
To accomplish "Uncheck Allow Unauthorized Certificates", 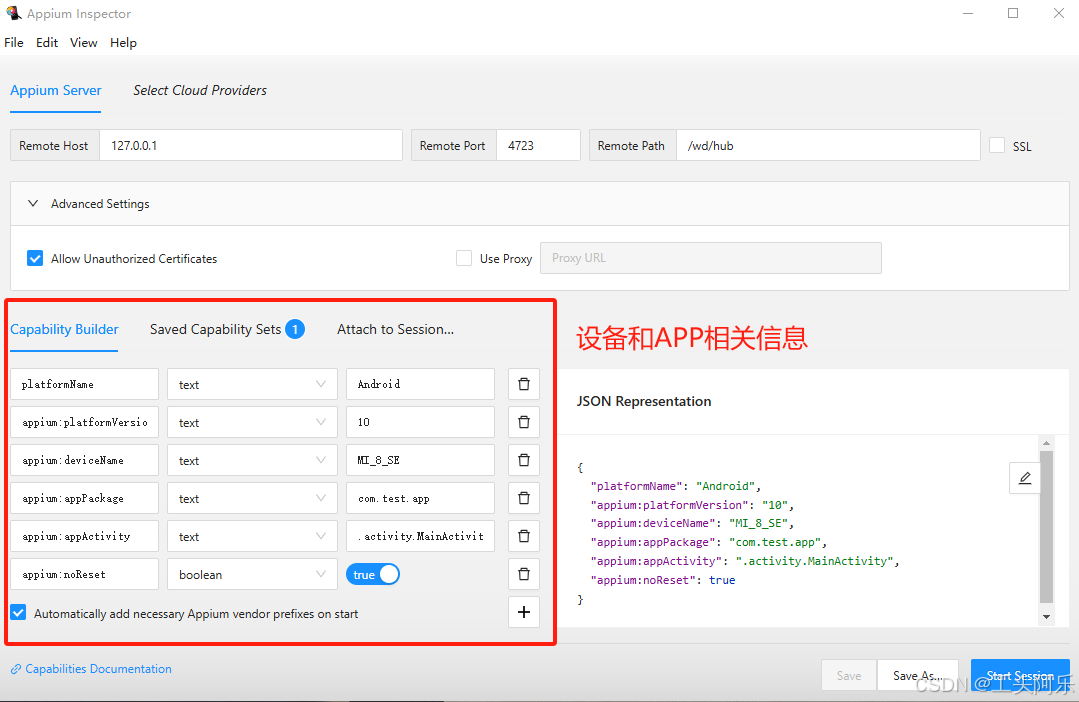I will (x=34, y=258).
